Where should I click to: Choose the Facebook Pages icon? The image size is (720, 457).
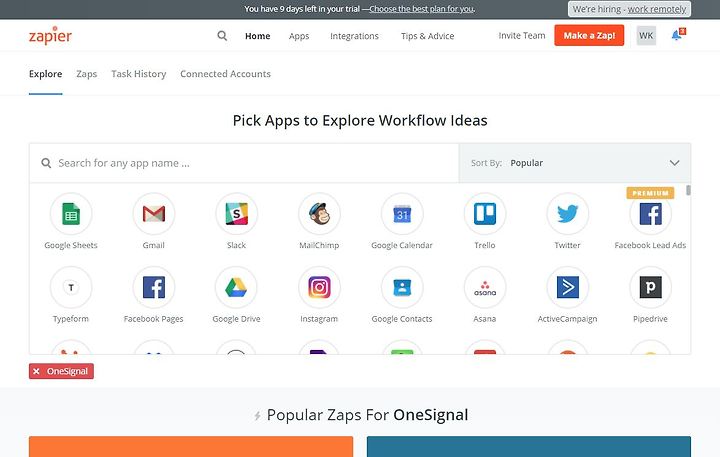click(153, 287)
